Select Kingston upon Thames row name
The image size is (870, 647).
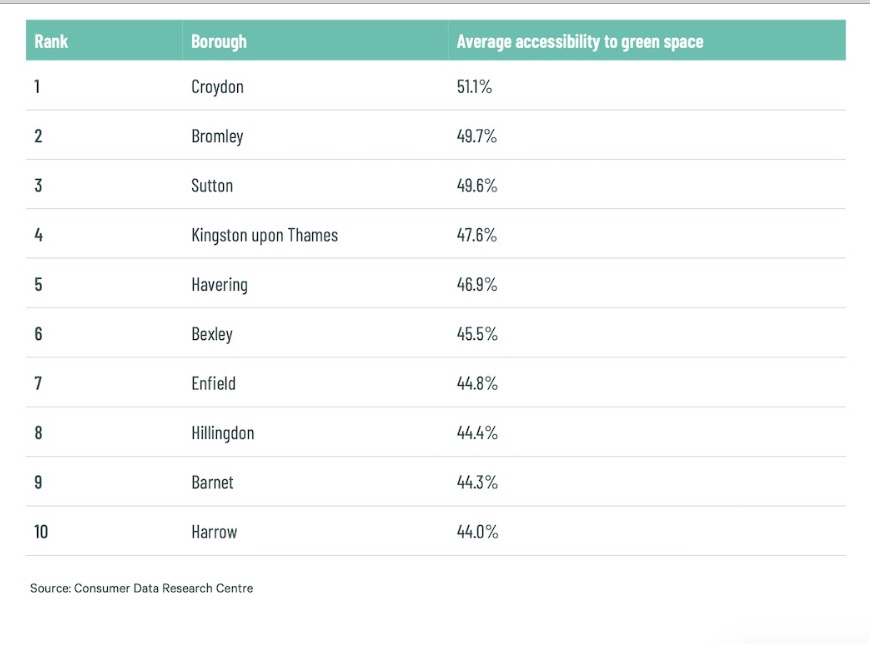[x=264, y=235]
